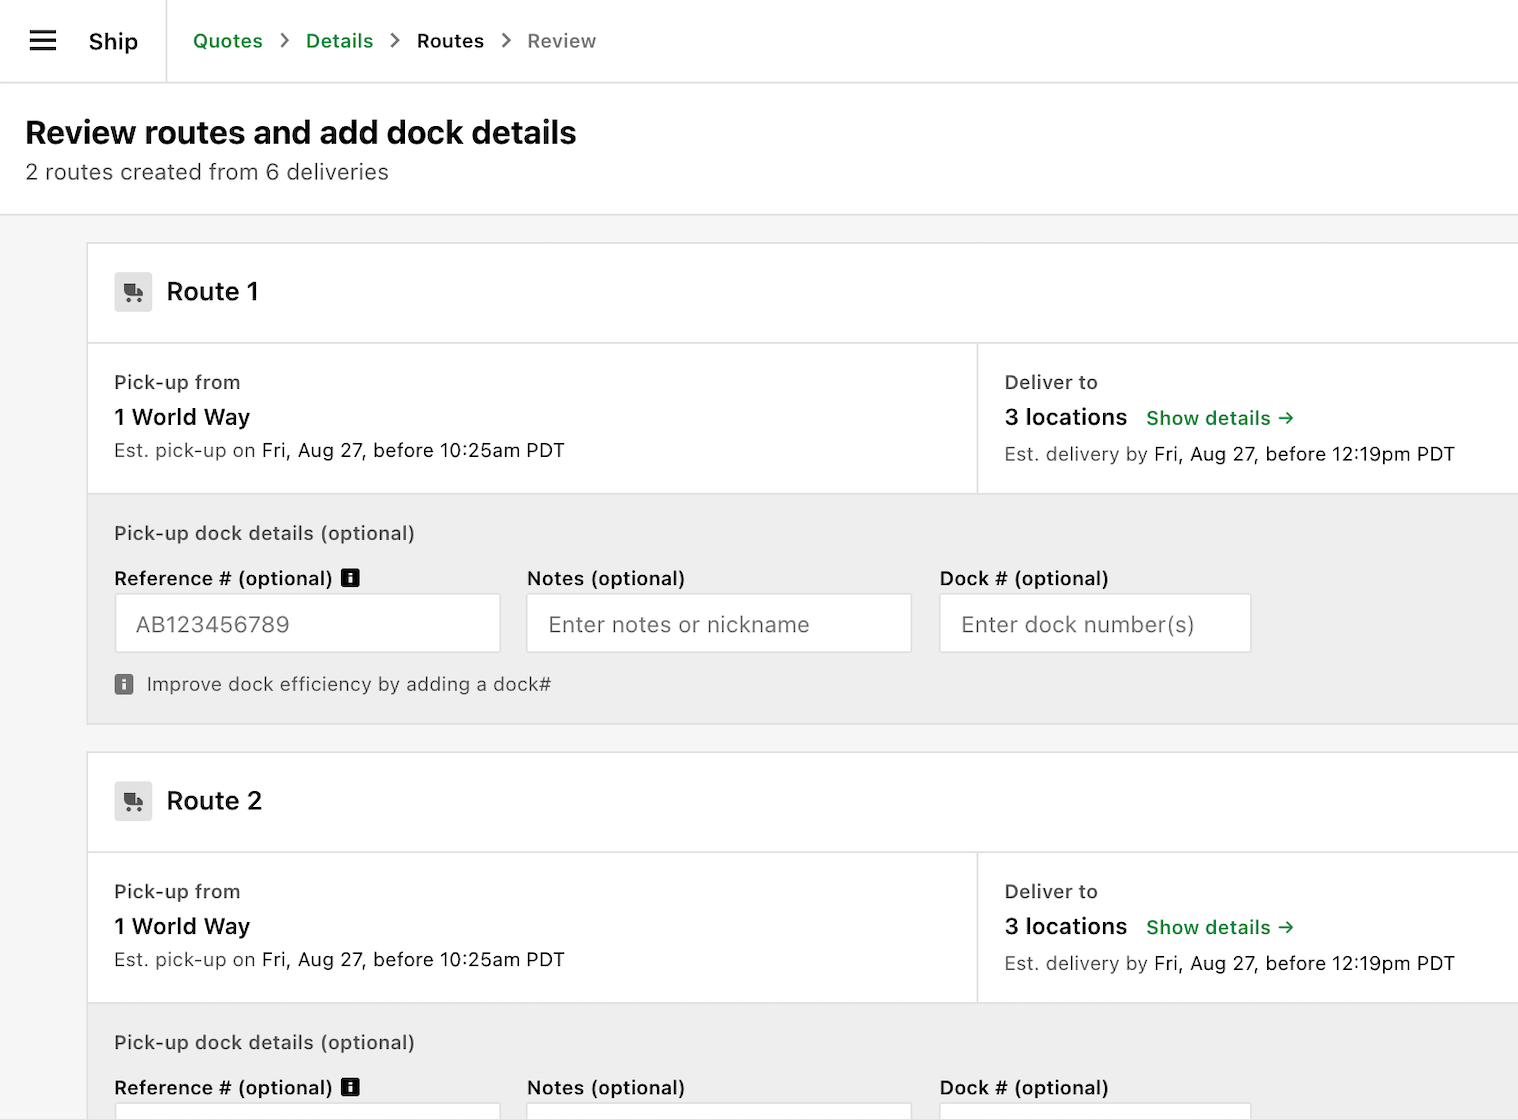Show details for Route 2 deliveries

point(1220,927)
